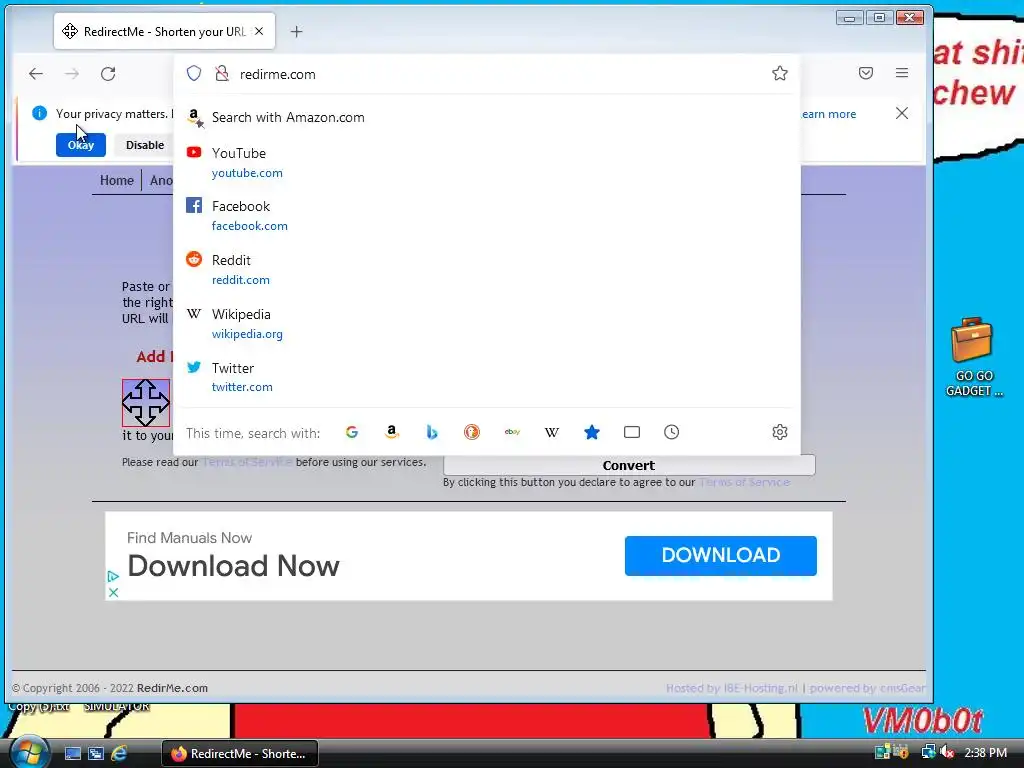
Task: Open the Home page menu item
Action: point(116,180)
